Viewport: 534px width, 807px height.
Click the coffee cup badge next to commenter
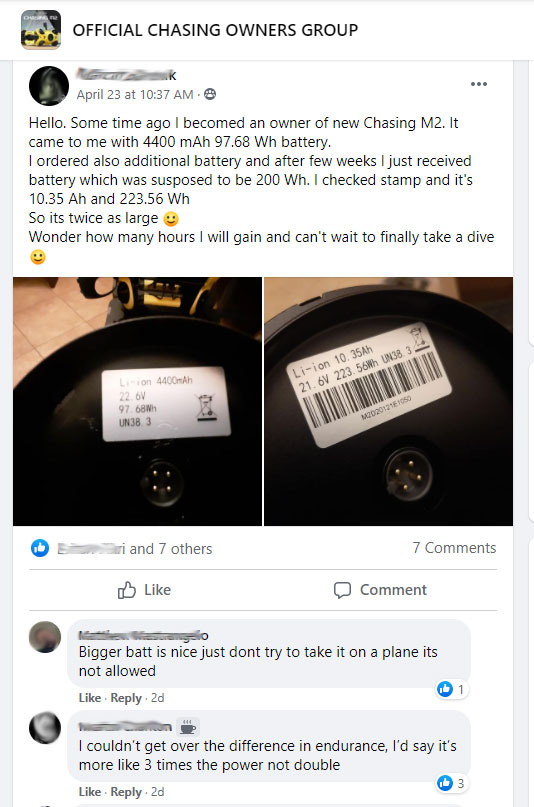188,727
